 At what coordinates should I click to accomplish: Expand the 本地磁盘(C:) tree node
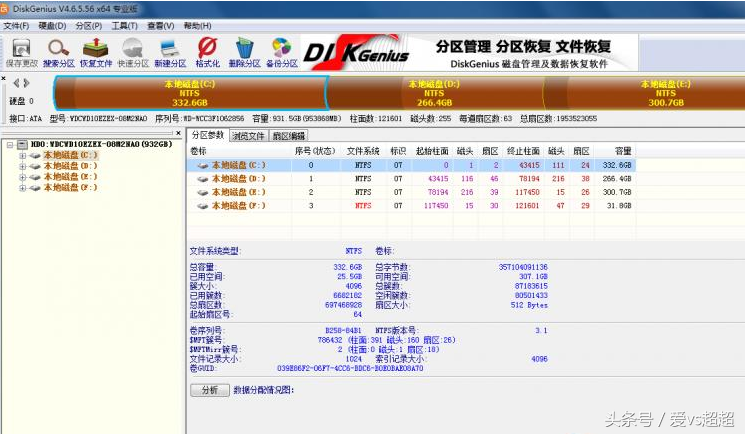click(x=22, y=155)
